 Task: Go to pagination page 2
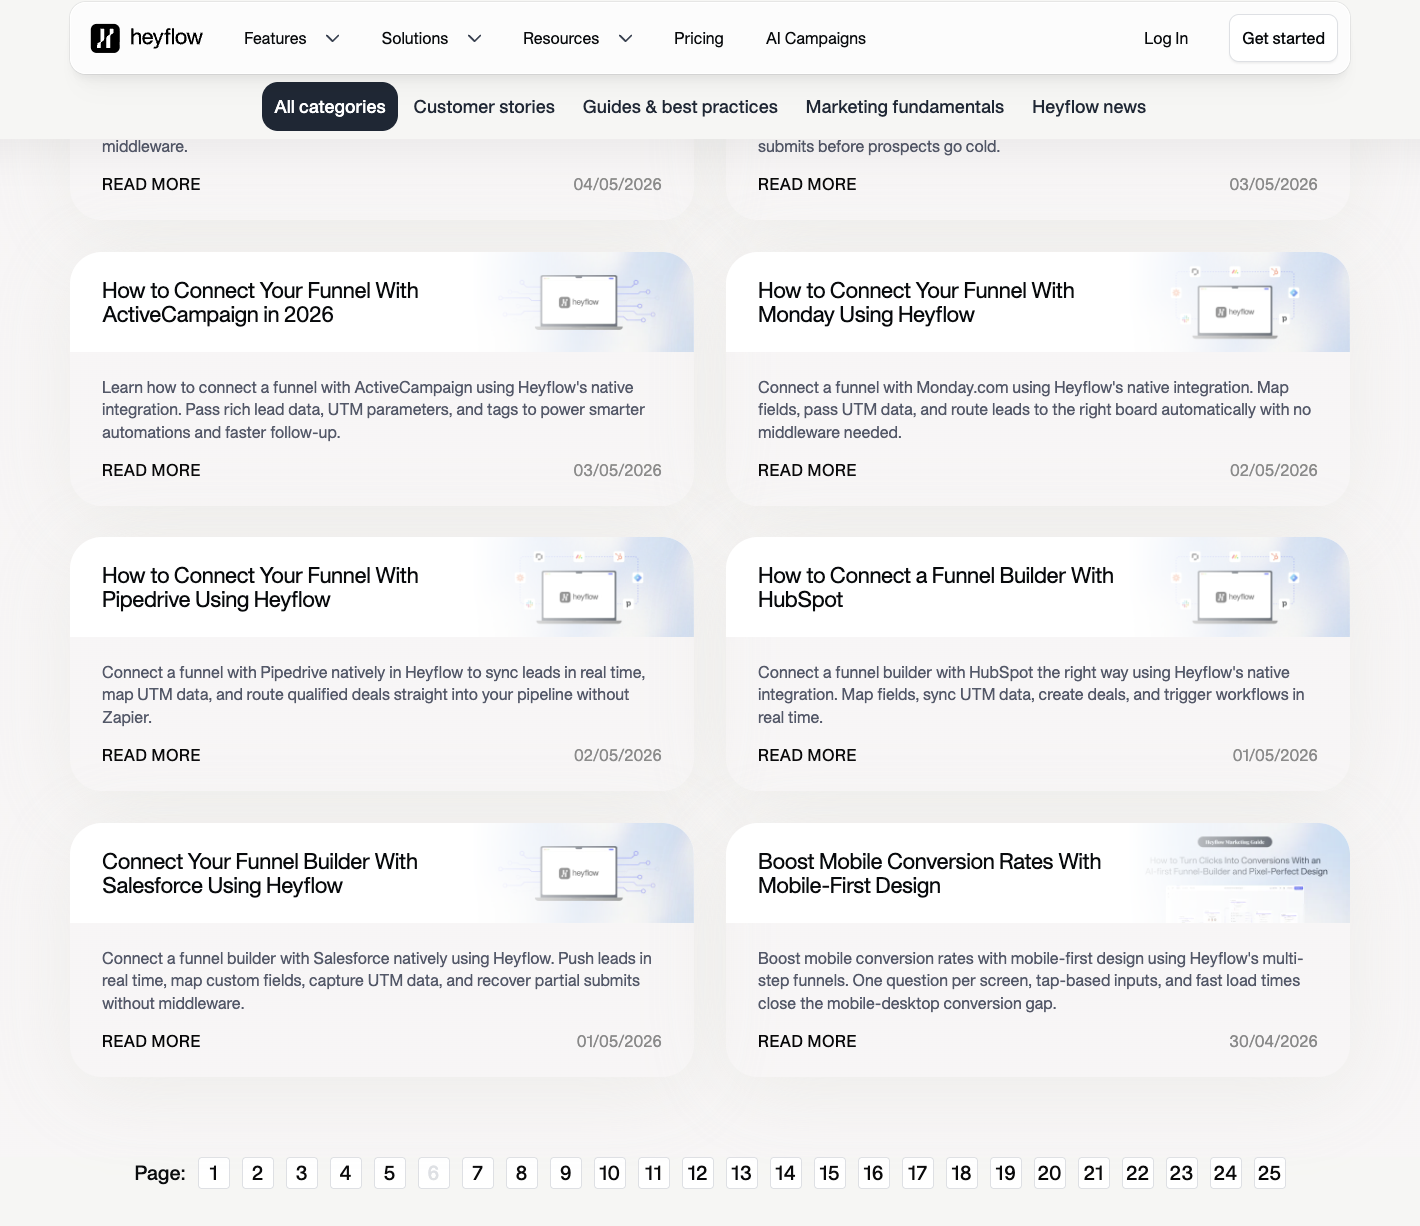pos(258,1173)
